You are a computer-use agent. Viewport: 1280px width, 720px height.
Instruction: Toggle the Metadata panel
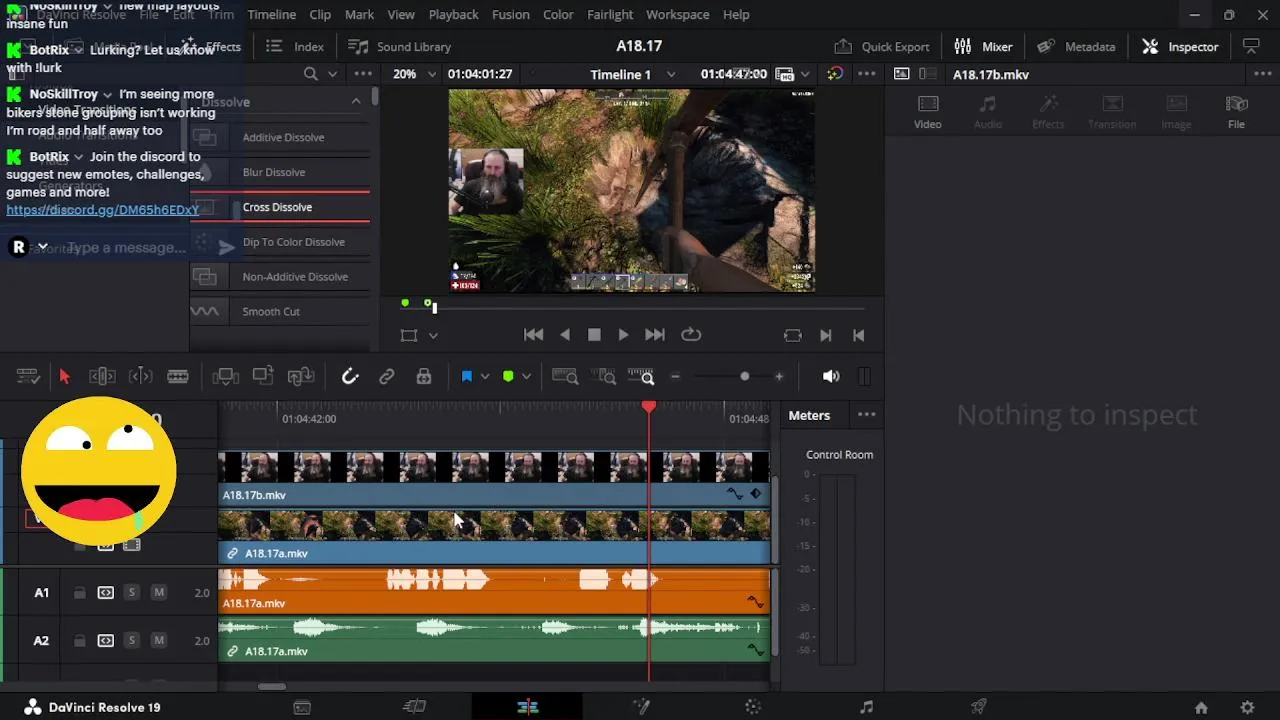point(1076,46)
